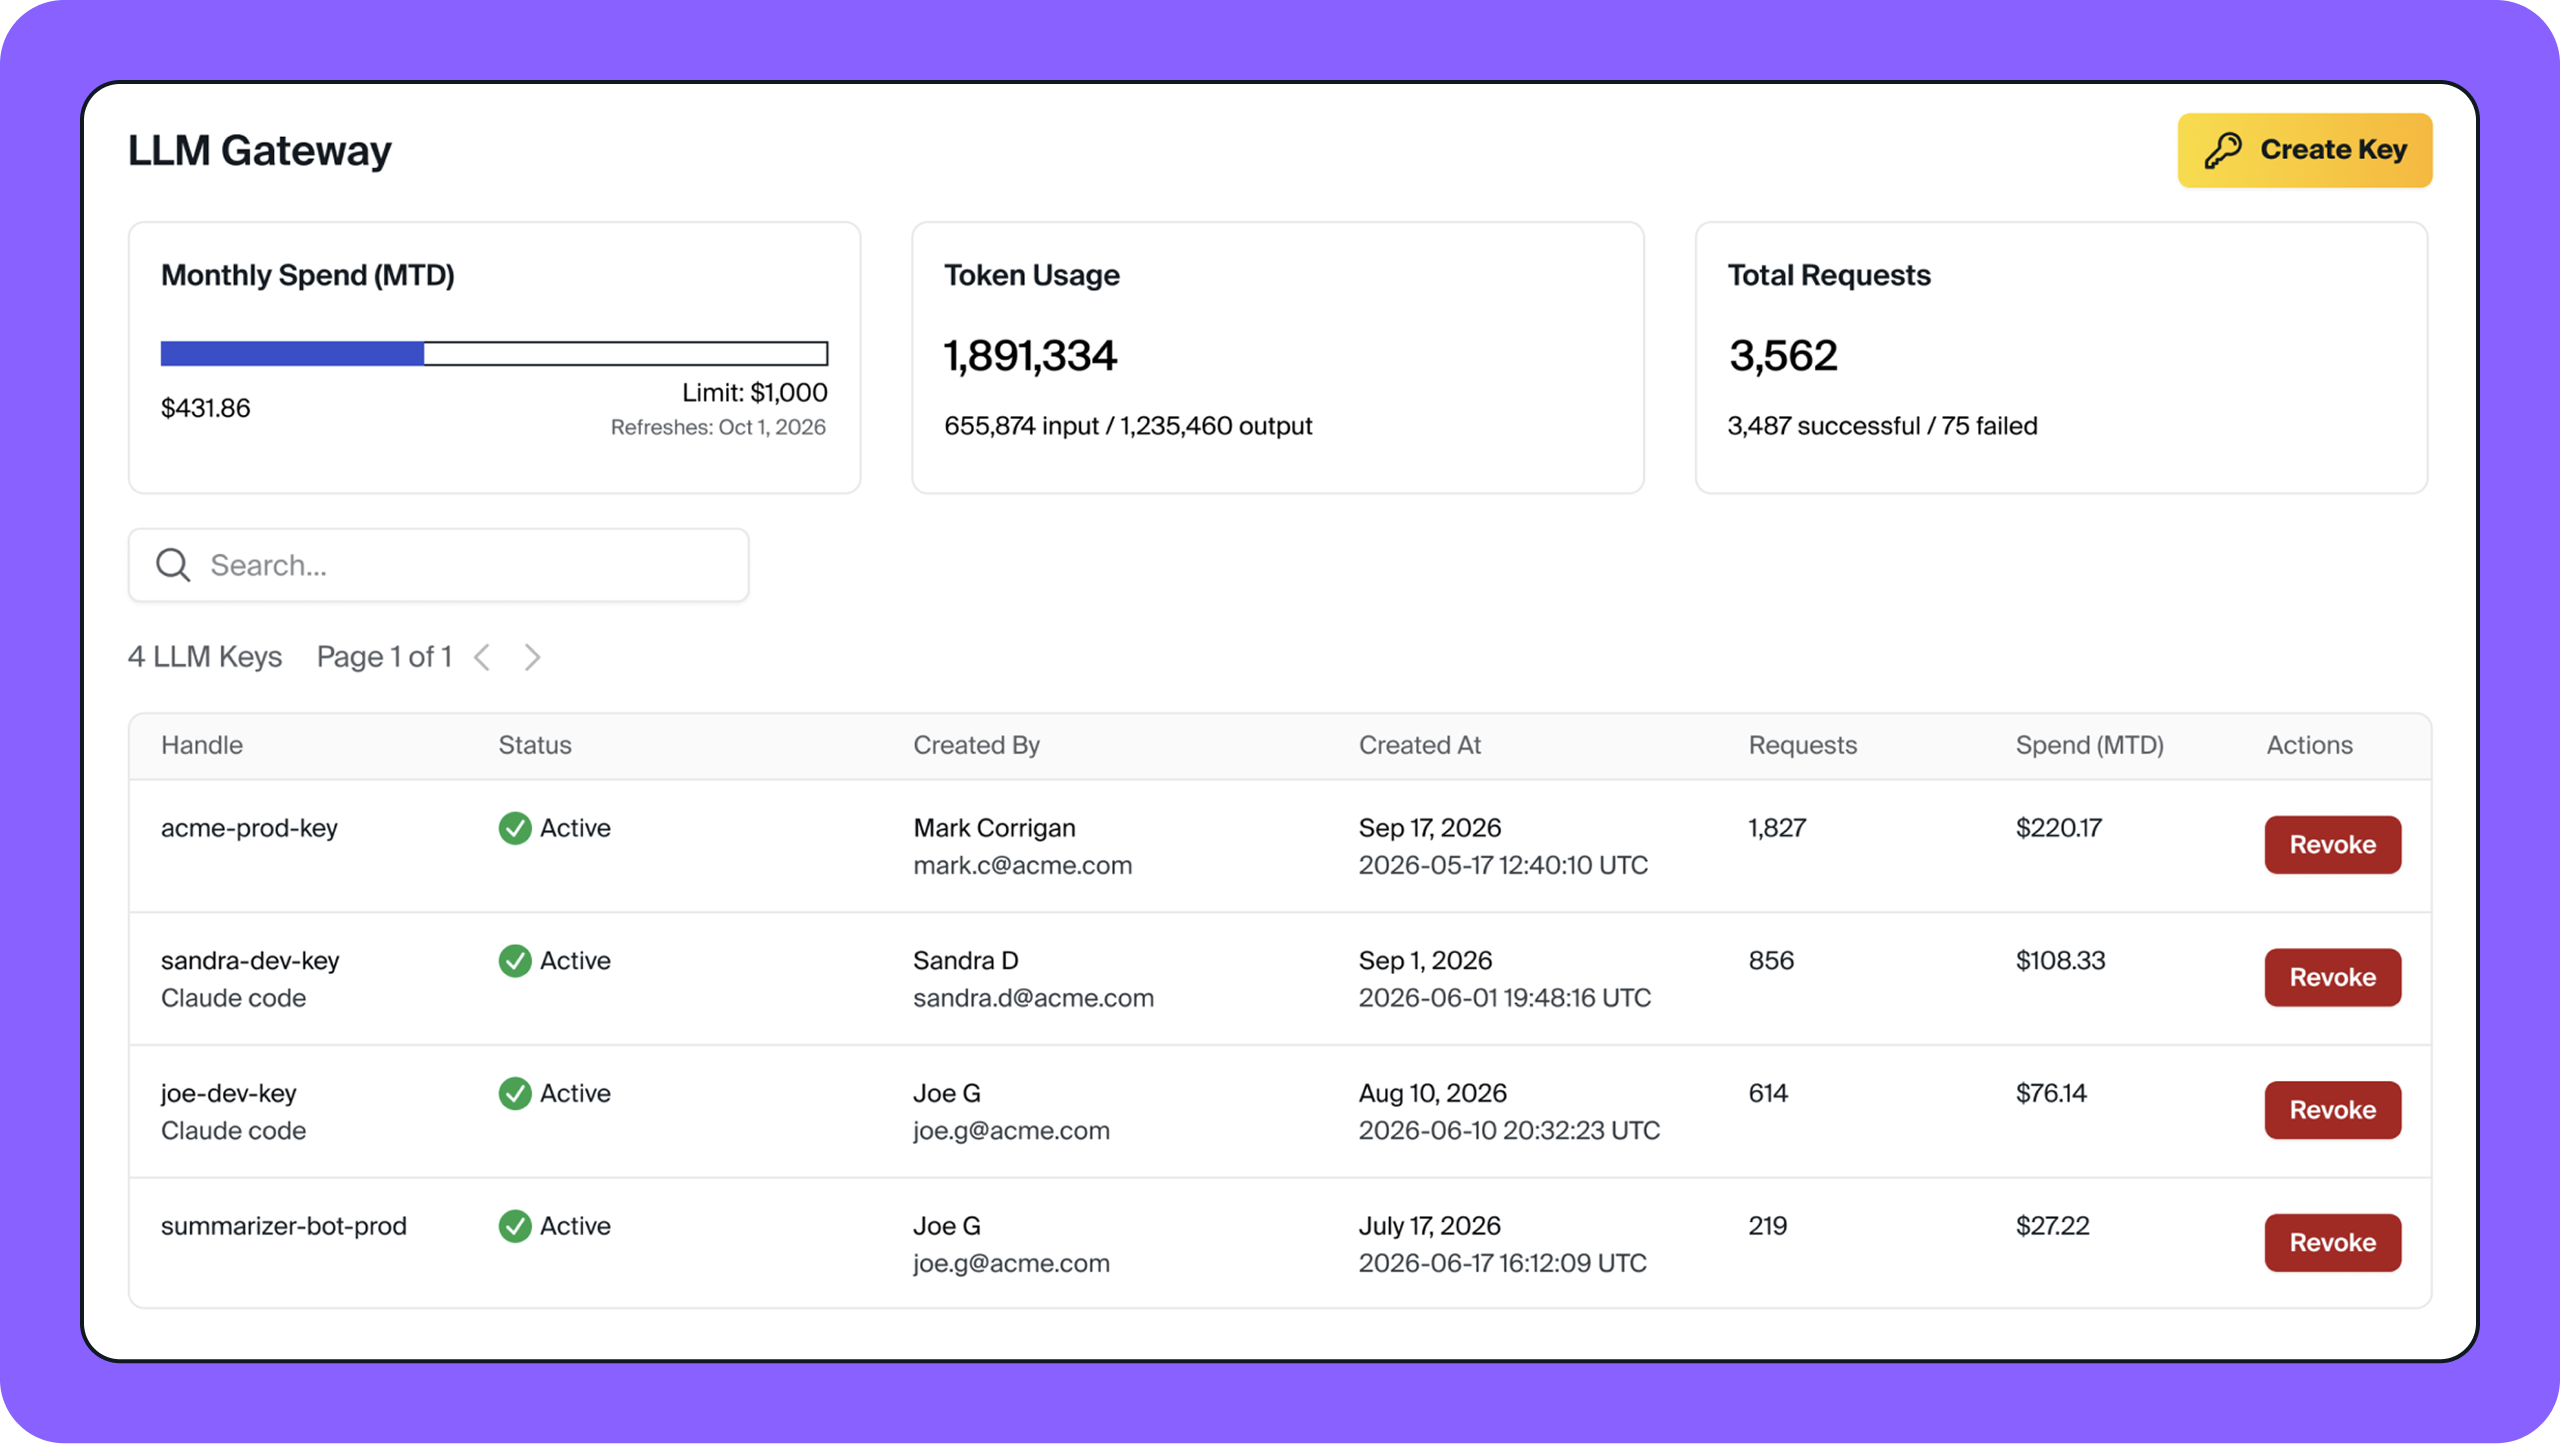Click the LLM Gateway title
This screenshot has width=2560, height=1444.
click(x=260, y=150)
